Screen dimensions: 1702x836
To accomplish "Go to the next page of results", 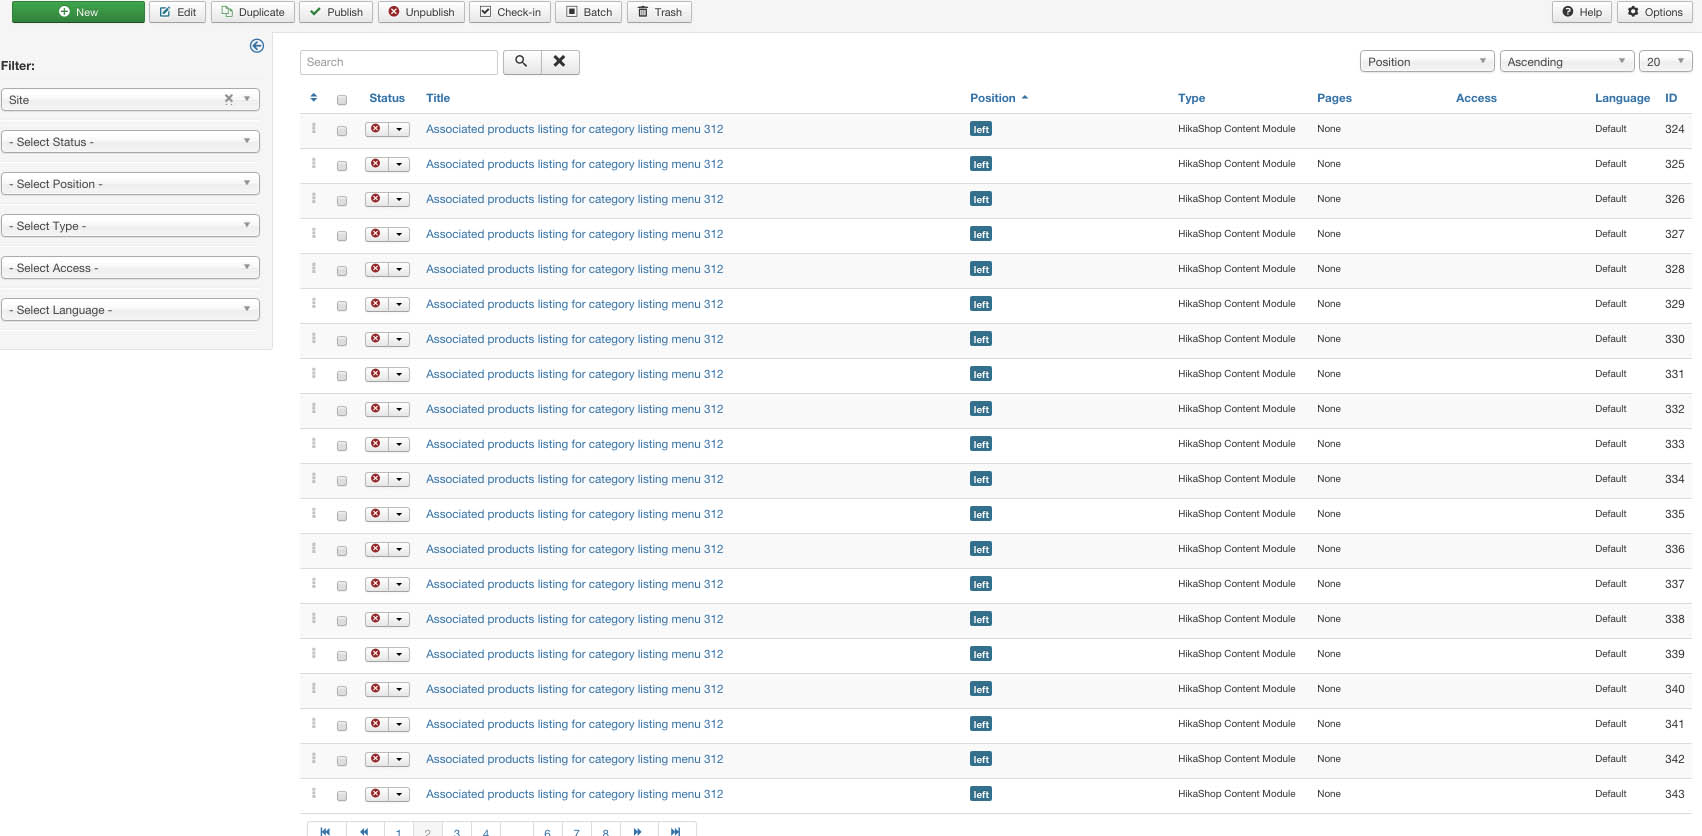I will coord(638,830).
